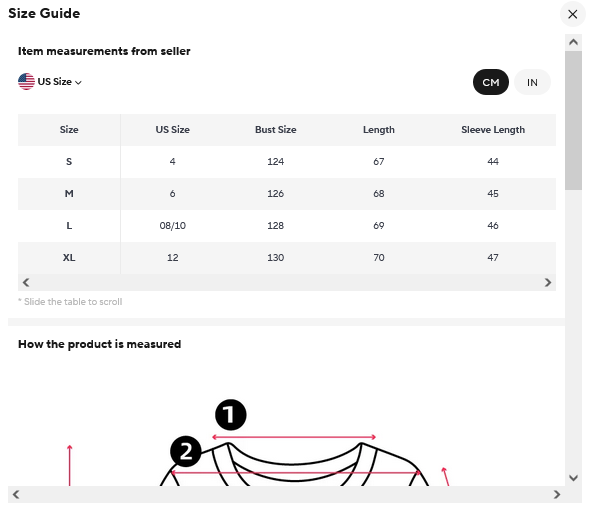Select the XL size row

click(287, 258)
